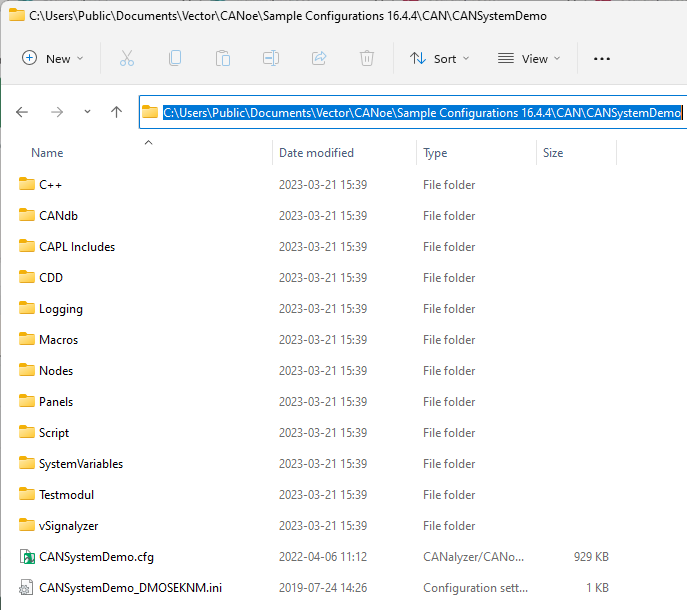Select the Testmodul folder name
This screenshot has width=687, height=610.
(x=67, y=495)
